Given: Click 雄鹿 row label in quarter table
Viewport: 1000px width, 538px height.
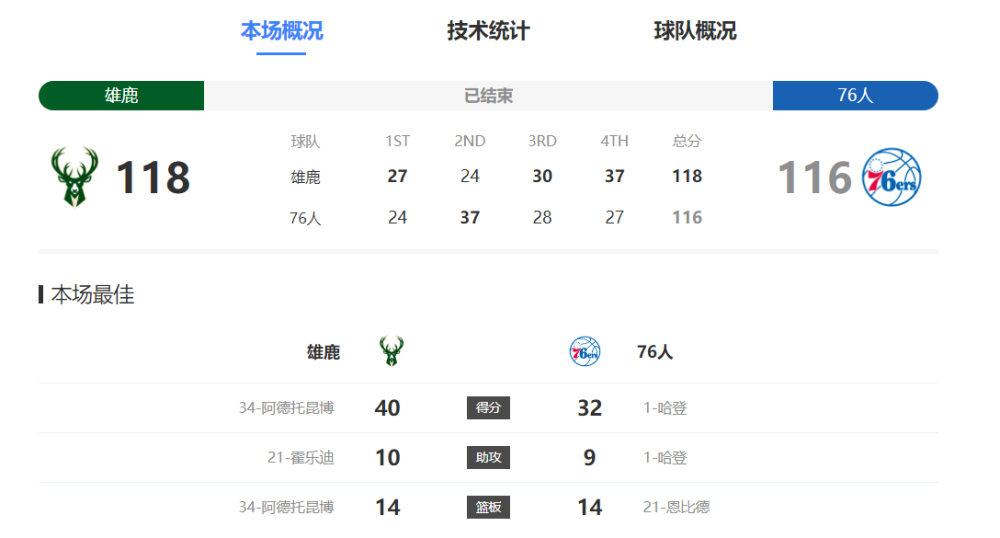Looking at the screenshot, I should click(x=305, y=177).
